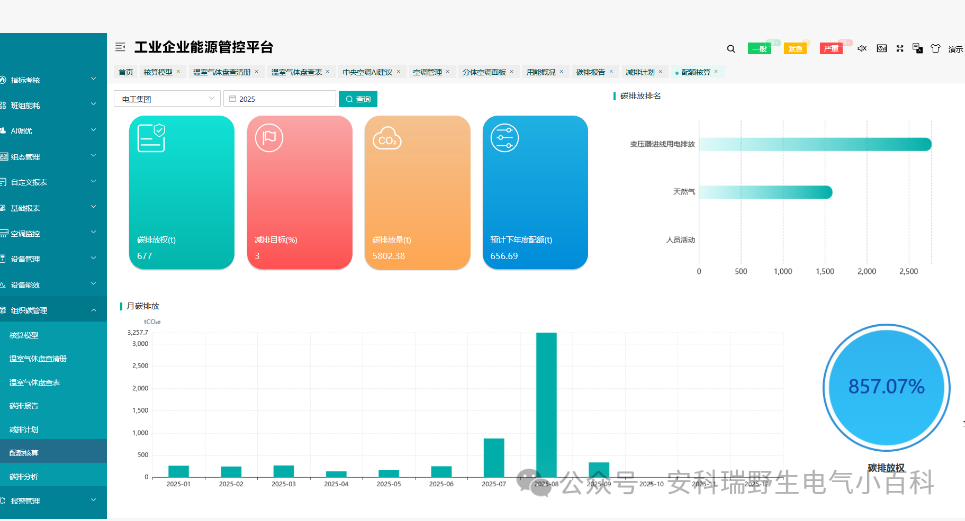
Task: Expand the 设备管理 sidebar menu
Action: click(54, 259)
